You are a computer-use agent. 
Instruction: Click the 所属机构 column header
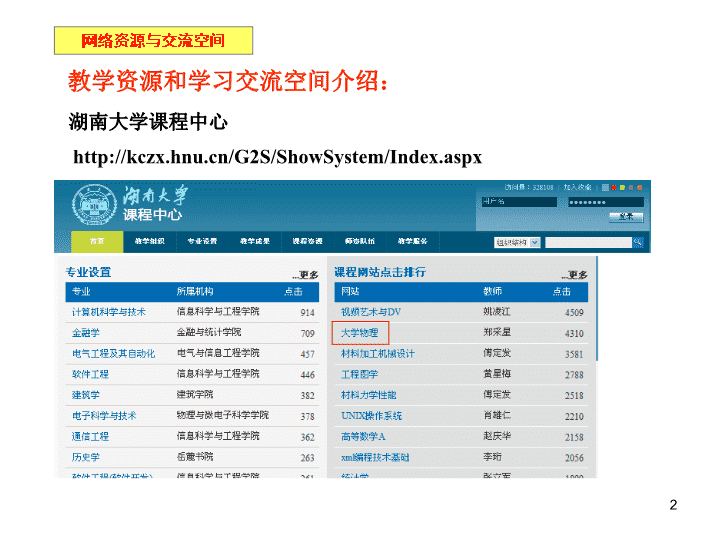(x=195, y=292)
